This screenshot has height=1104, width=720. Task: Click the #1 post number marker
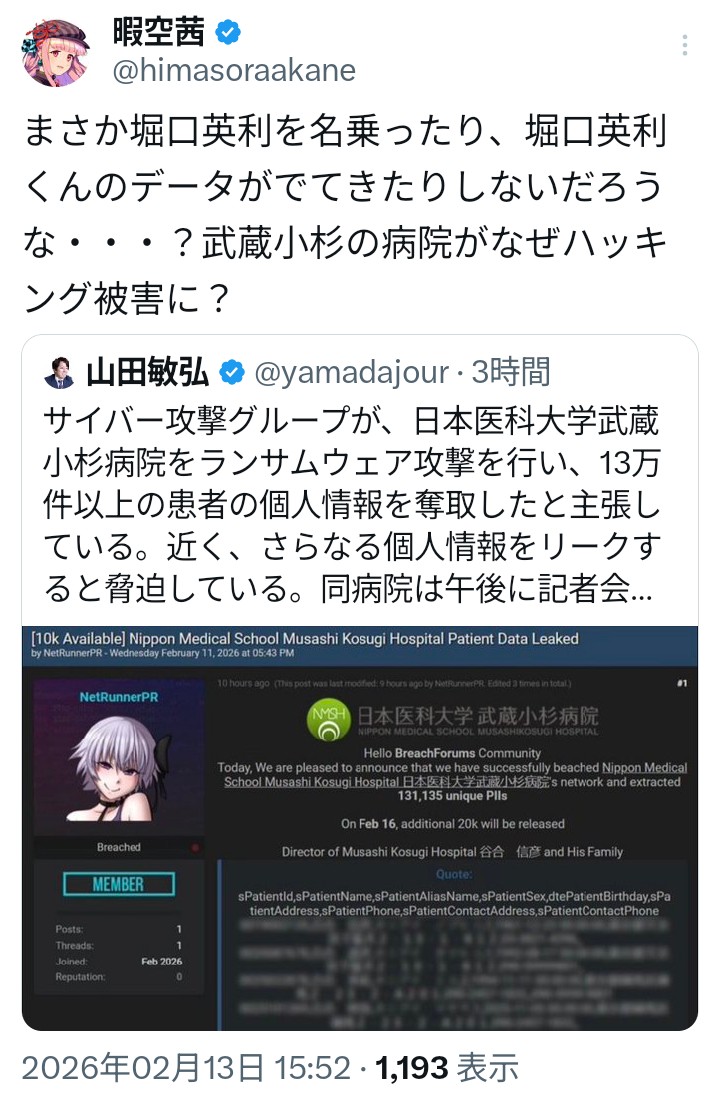tap(681, 683)
